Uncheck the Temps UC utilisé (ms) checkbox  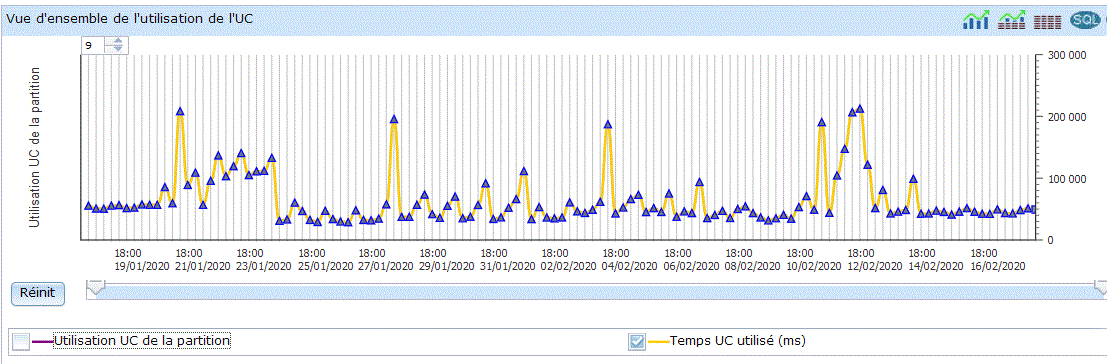pyautogui.click(x=637, y=341)
